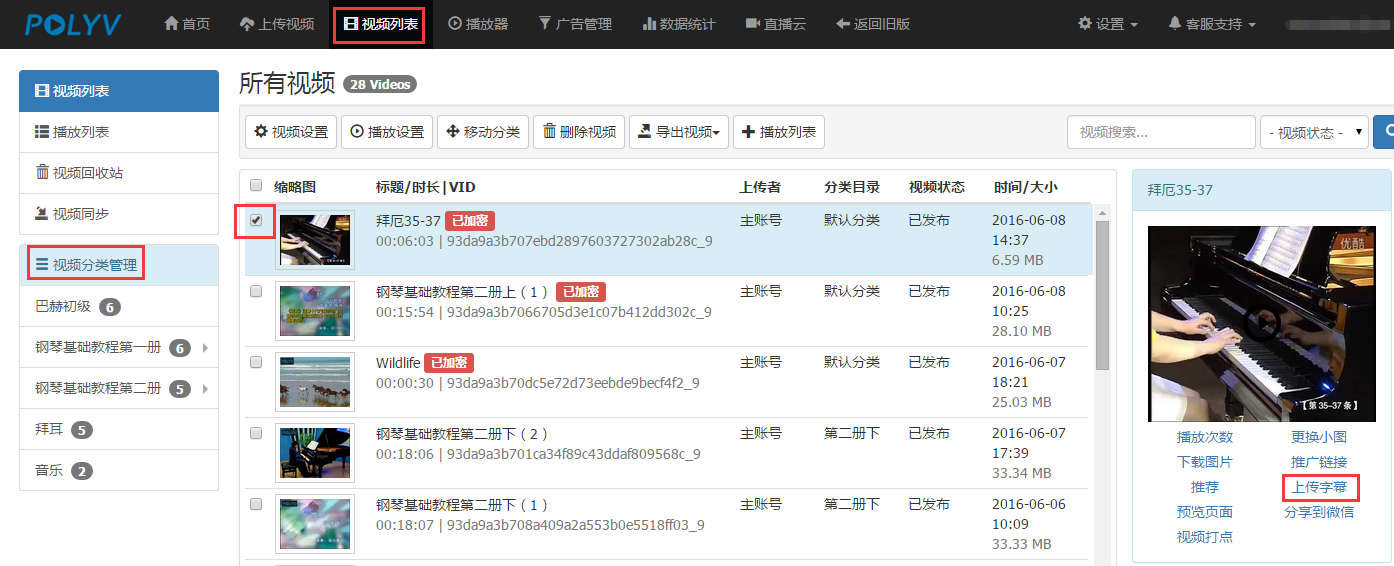Check the 钢琴基础教程第二册下（1）row checkbox
Image resolution: width=1394 pixels, height=566 pixels.
[x=256, y=504]
